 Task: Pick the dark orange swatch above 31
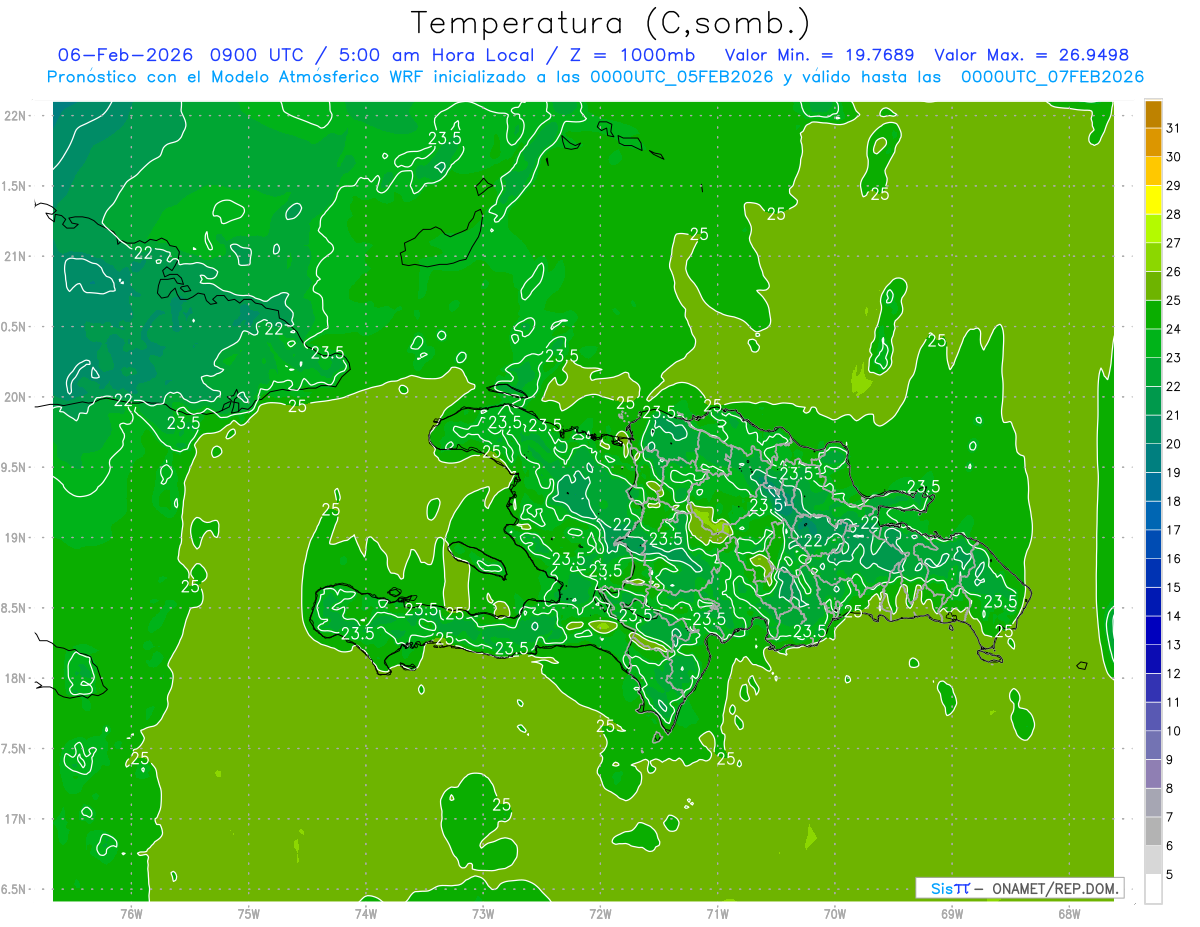tap(1153, 114)
